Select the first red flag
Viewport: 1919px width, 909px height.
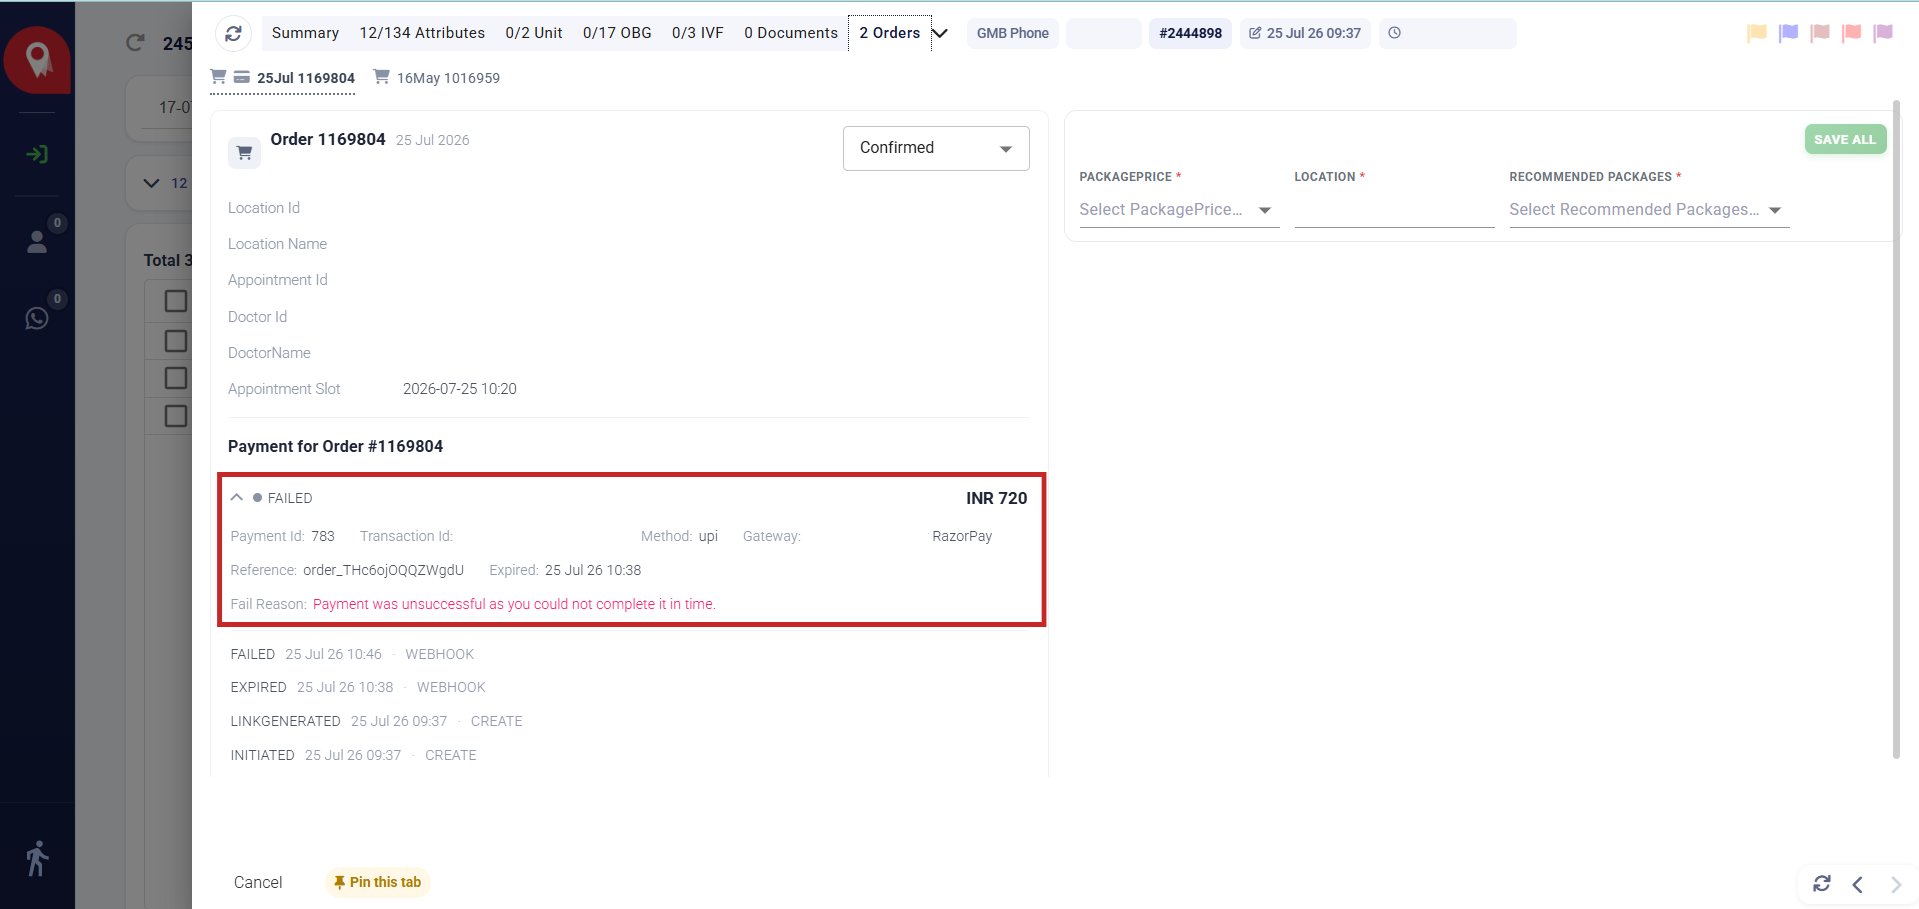(1820, 33)
